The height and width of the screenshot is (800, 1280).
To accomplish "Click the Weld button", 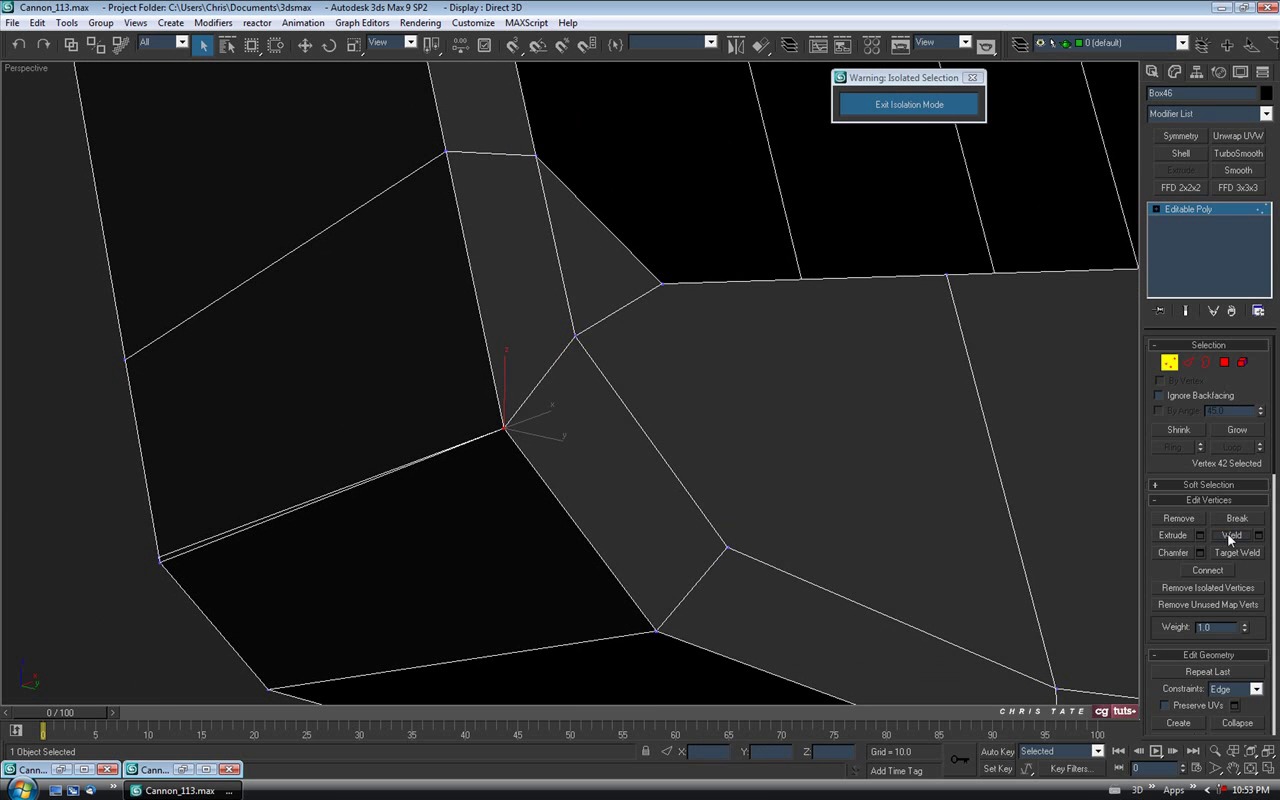I will 1232,536.
